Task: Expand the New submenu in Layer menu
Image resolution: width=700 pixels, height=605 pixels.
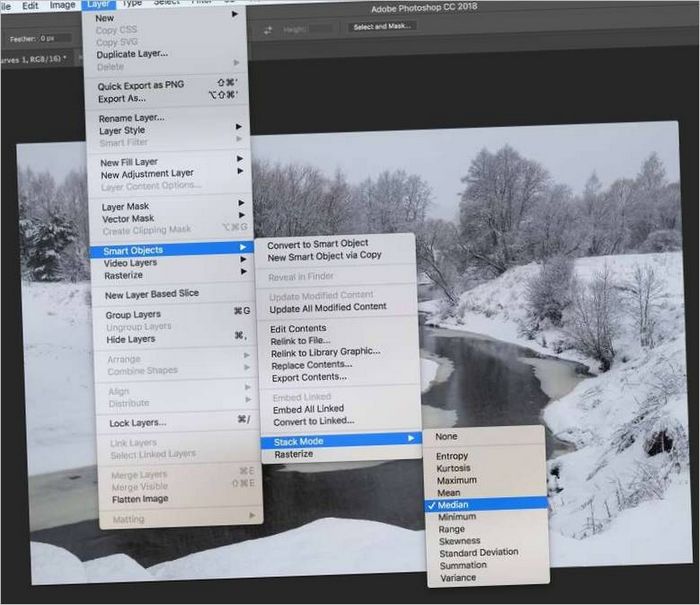Action: pyautogui.click(x=165, y=18)
